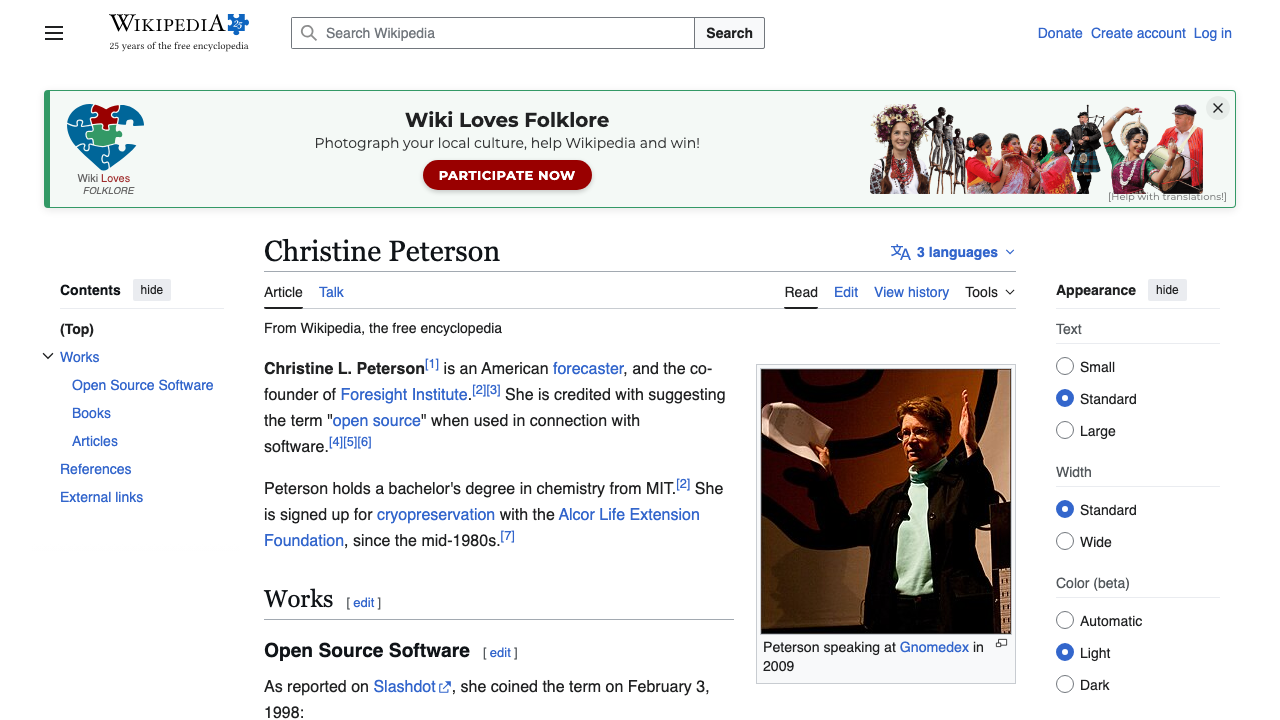
Task: Open the Edit tab
Action: pyautogui.click(x=846, y=292)
